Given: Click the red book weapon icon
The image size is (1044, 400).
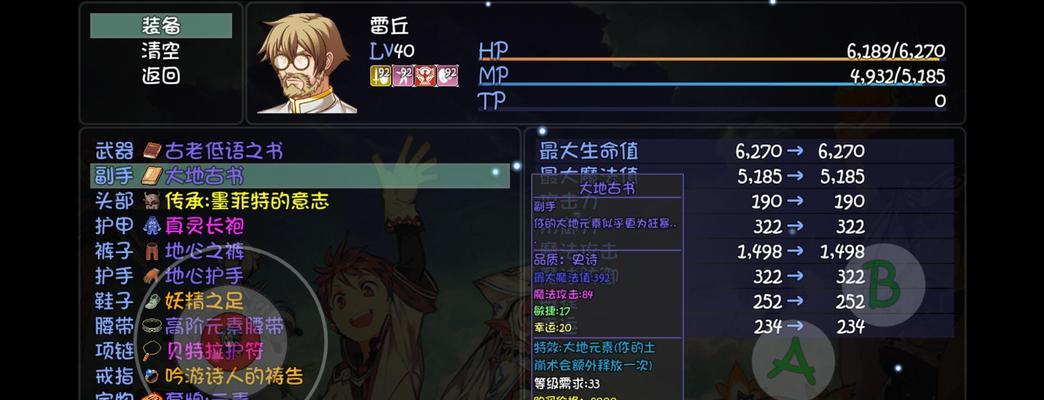Looking at the screenshot, I should [152, 151].
